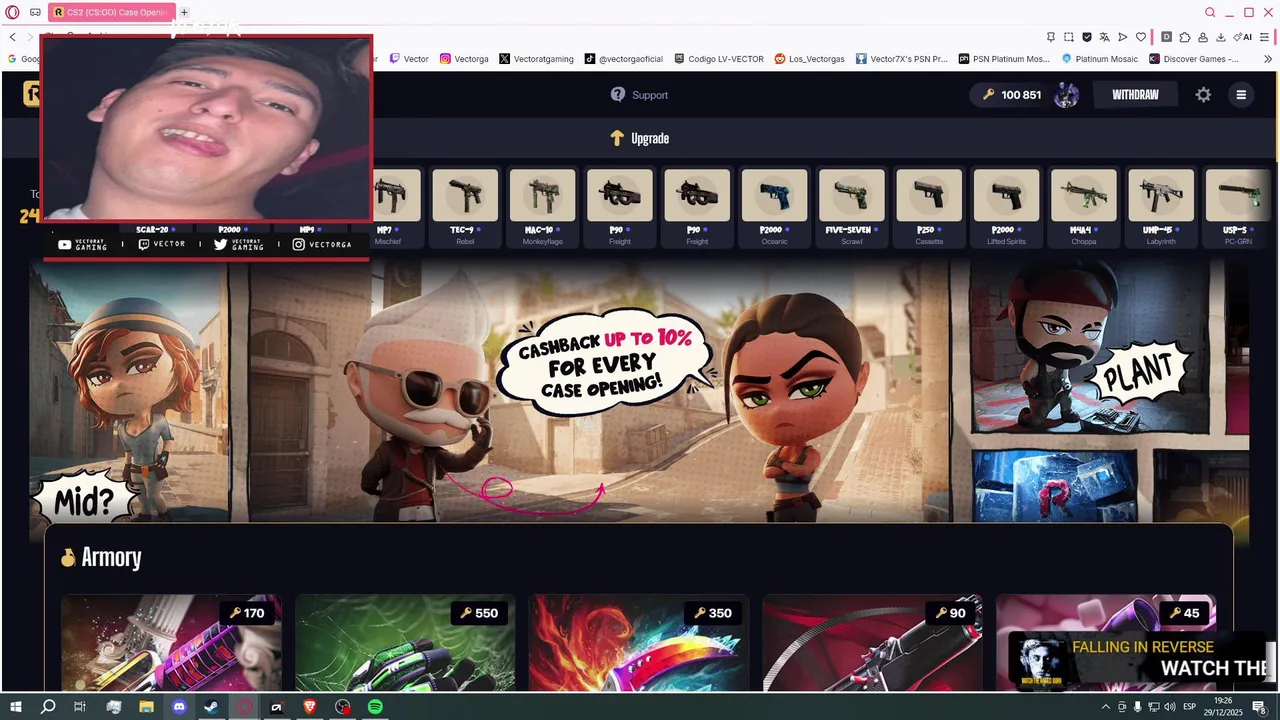Open a new browser tab
Viewport: 1280px width, 720px height.
[184, 12]
